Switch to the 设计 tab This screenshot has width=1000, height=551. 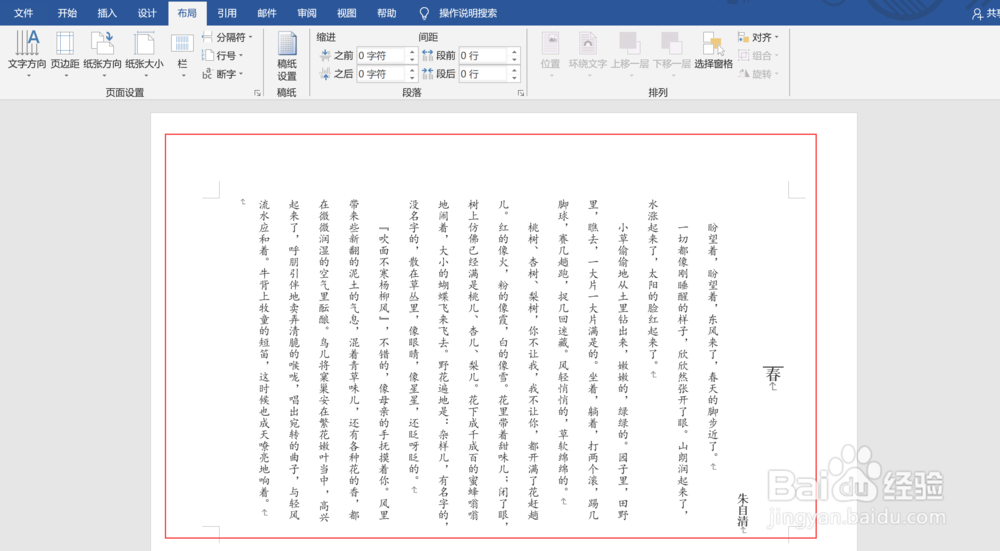point(147,13)
